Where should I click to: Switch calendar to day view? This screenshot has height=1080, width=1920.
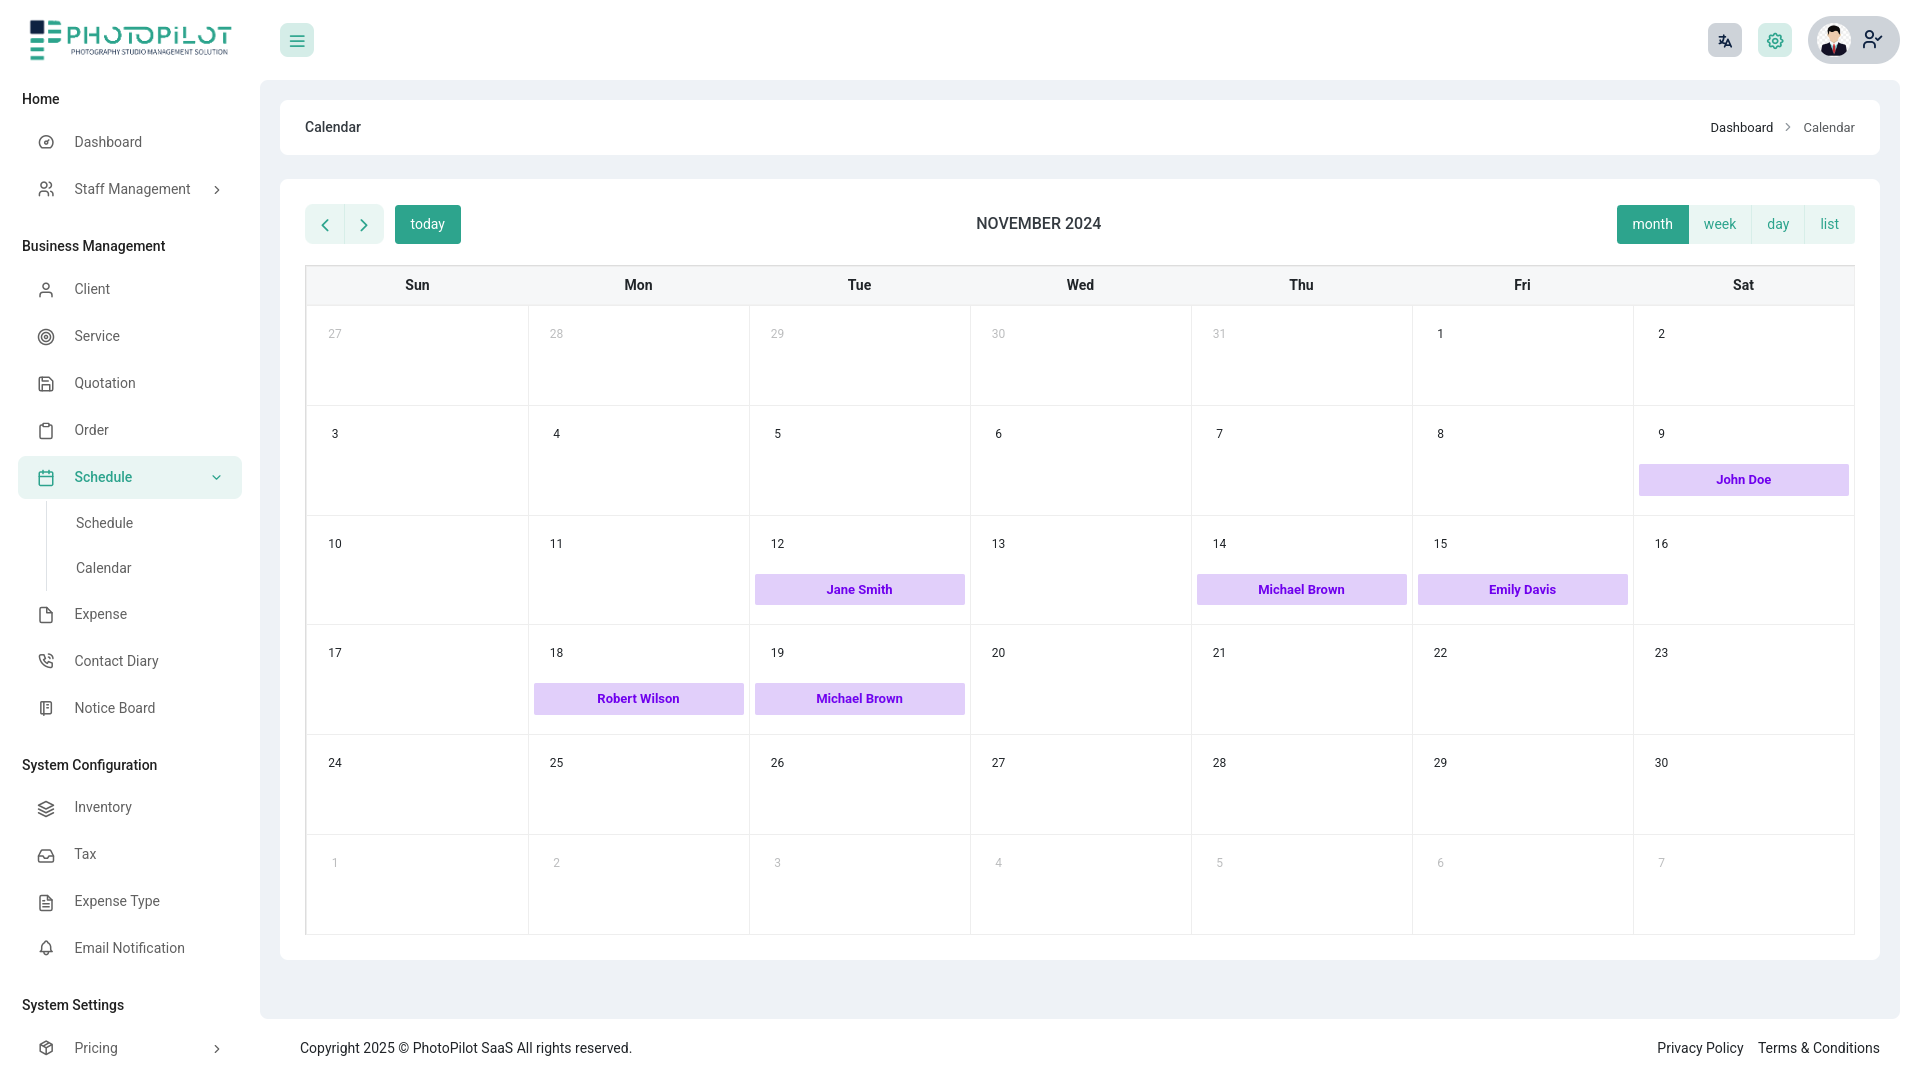[x=1778, y=224]
